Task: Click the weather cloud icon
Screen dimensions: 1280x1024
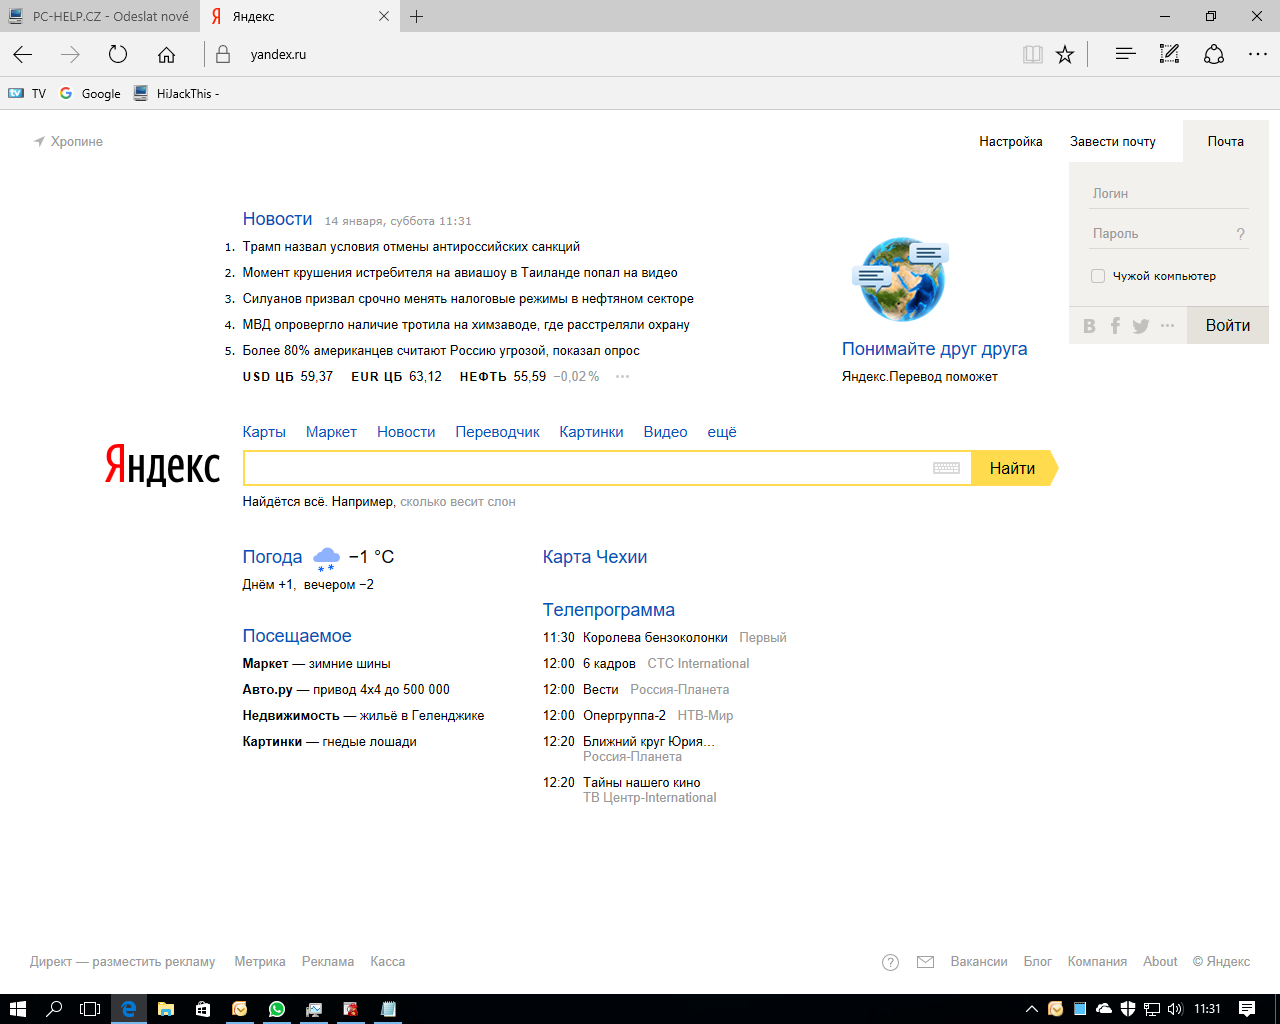Action: coord(326,558)
